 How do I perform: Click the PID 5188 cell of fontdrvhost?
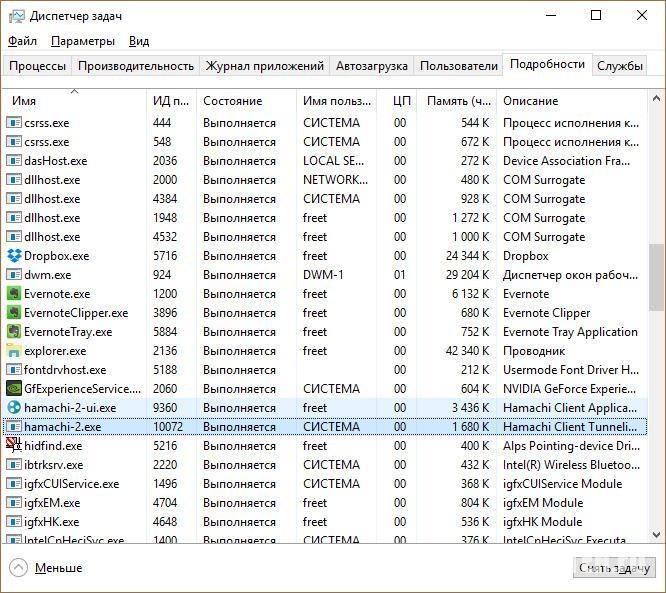165,370
